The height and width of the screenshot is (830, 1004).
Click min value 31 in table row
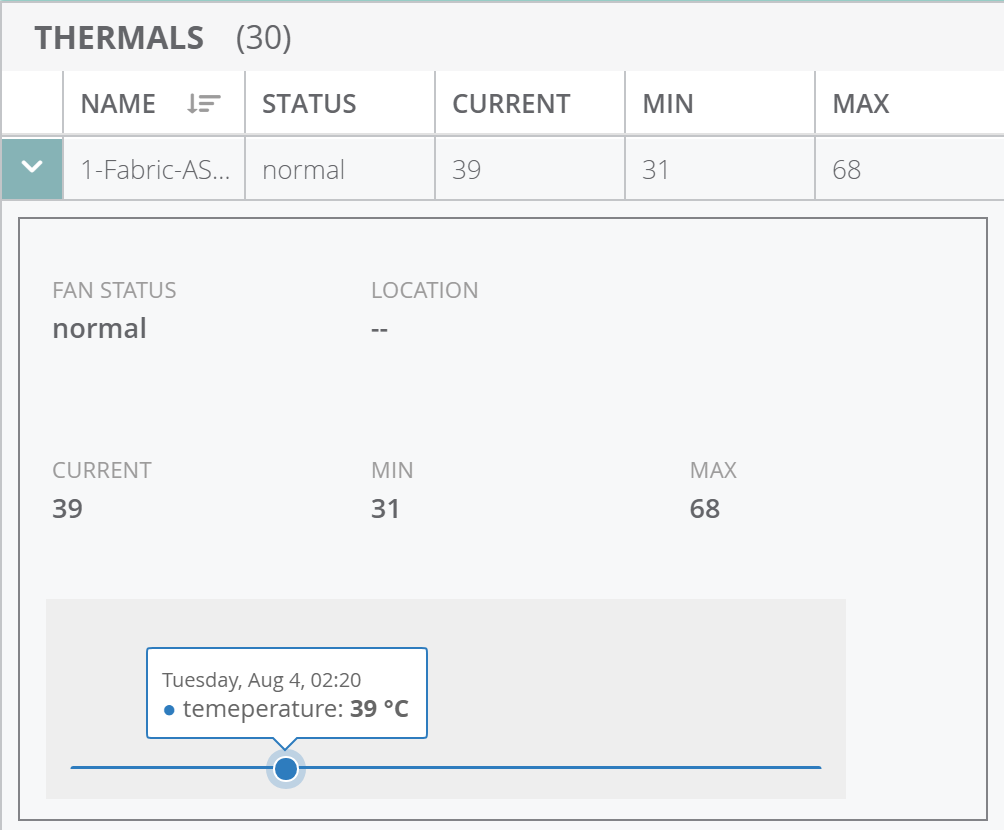[656, 170]
